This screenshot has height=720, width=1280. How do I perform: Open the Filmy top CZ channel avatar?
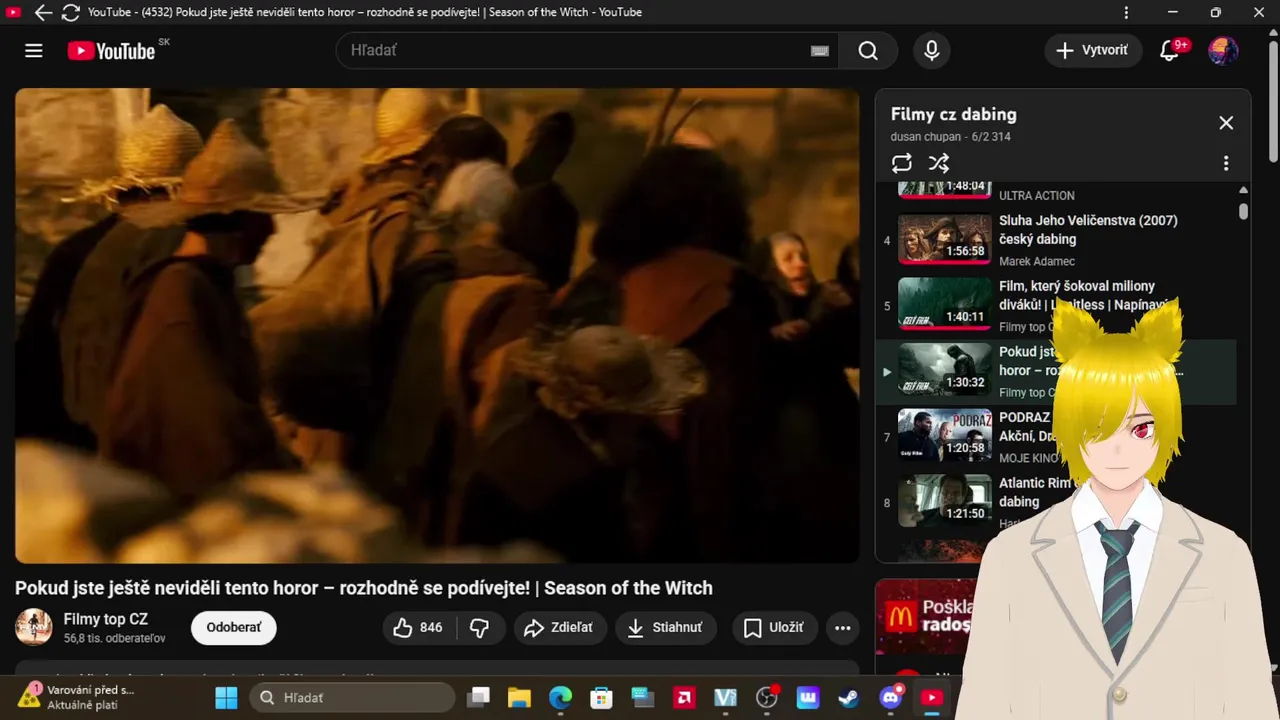[x=34, y=627]
